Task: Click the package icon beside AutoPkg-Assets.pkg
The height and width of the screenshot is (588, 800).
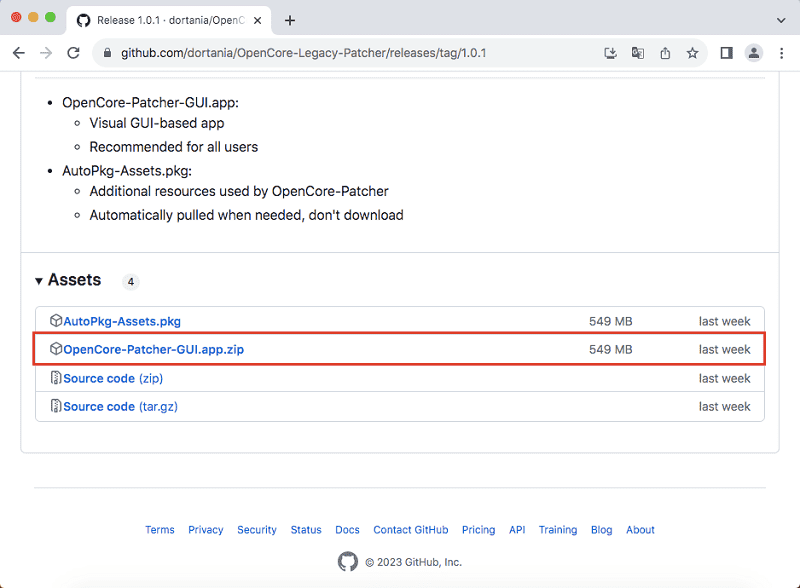Action: coord(56,321)
